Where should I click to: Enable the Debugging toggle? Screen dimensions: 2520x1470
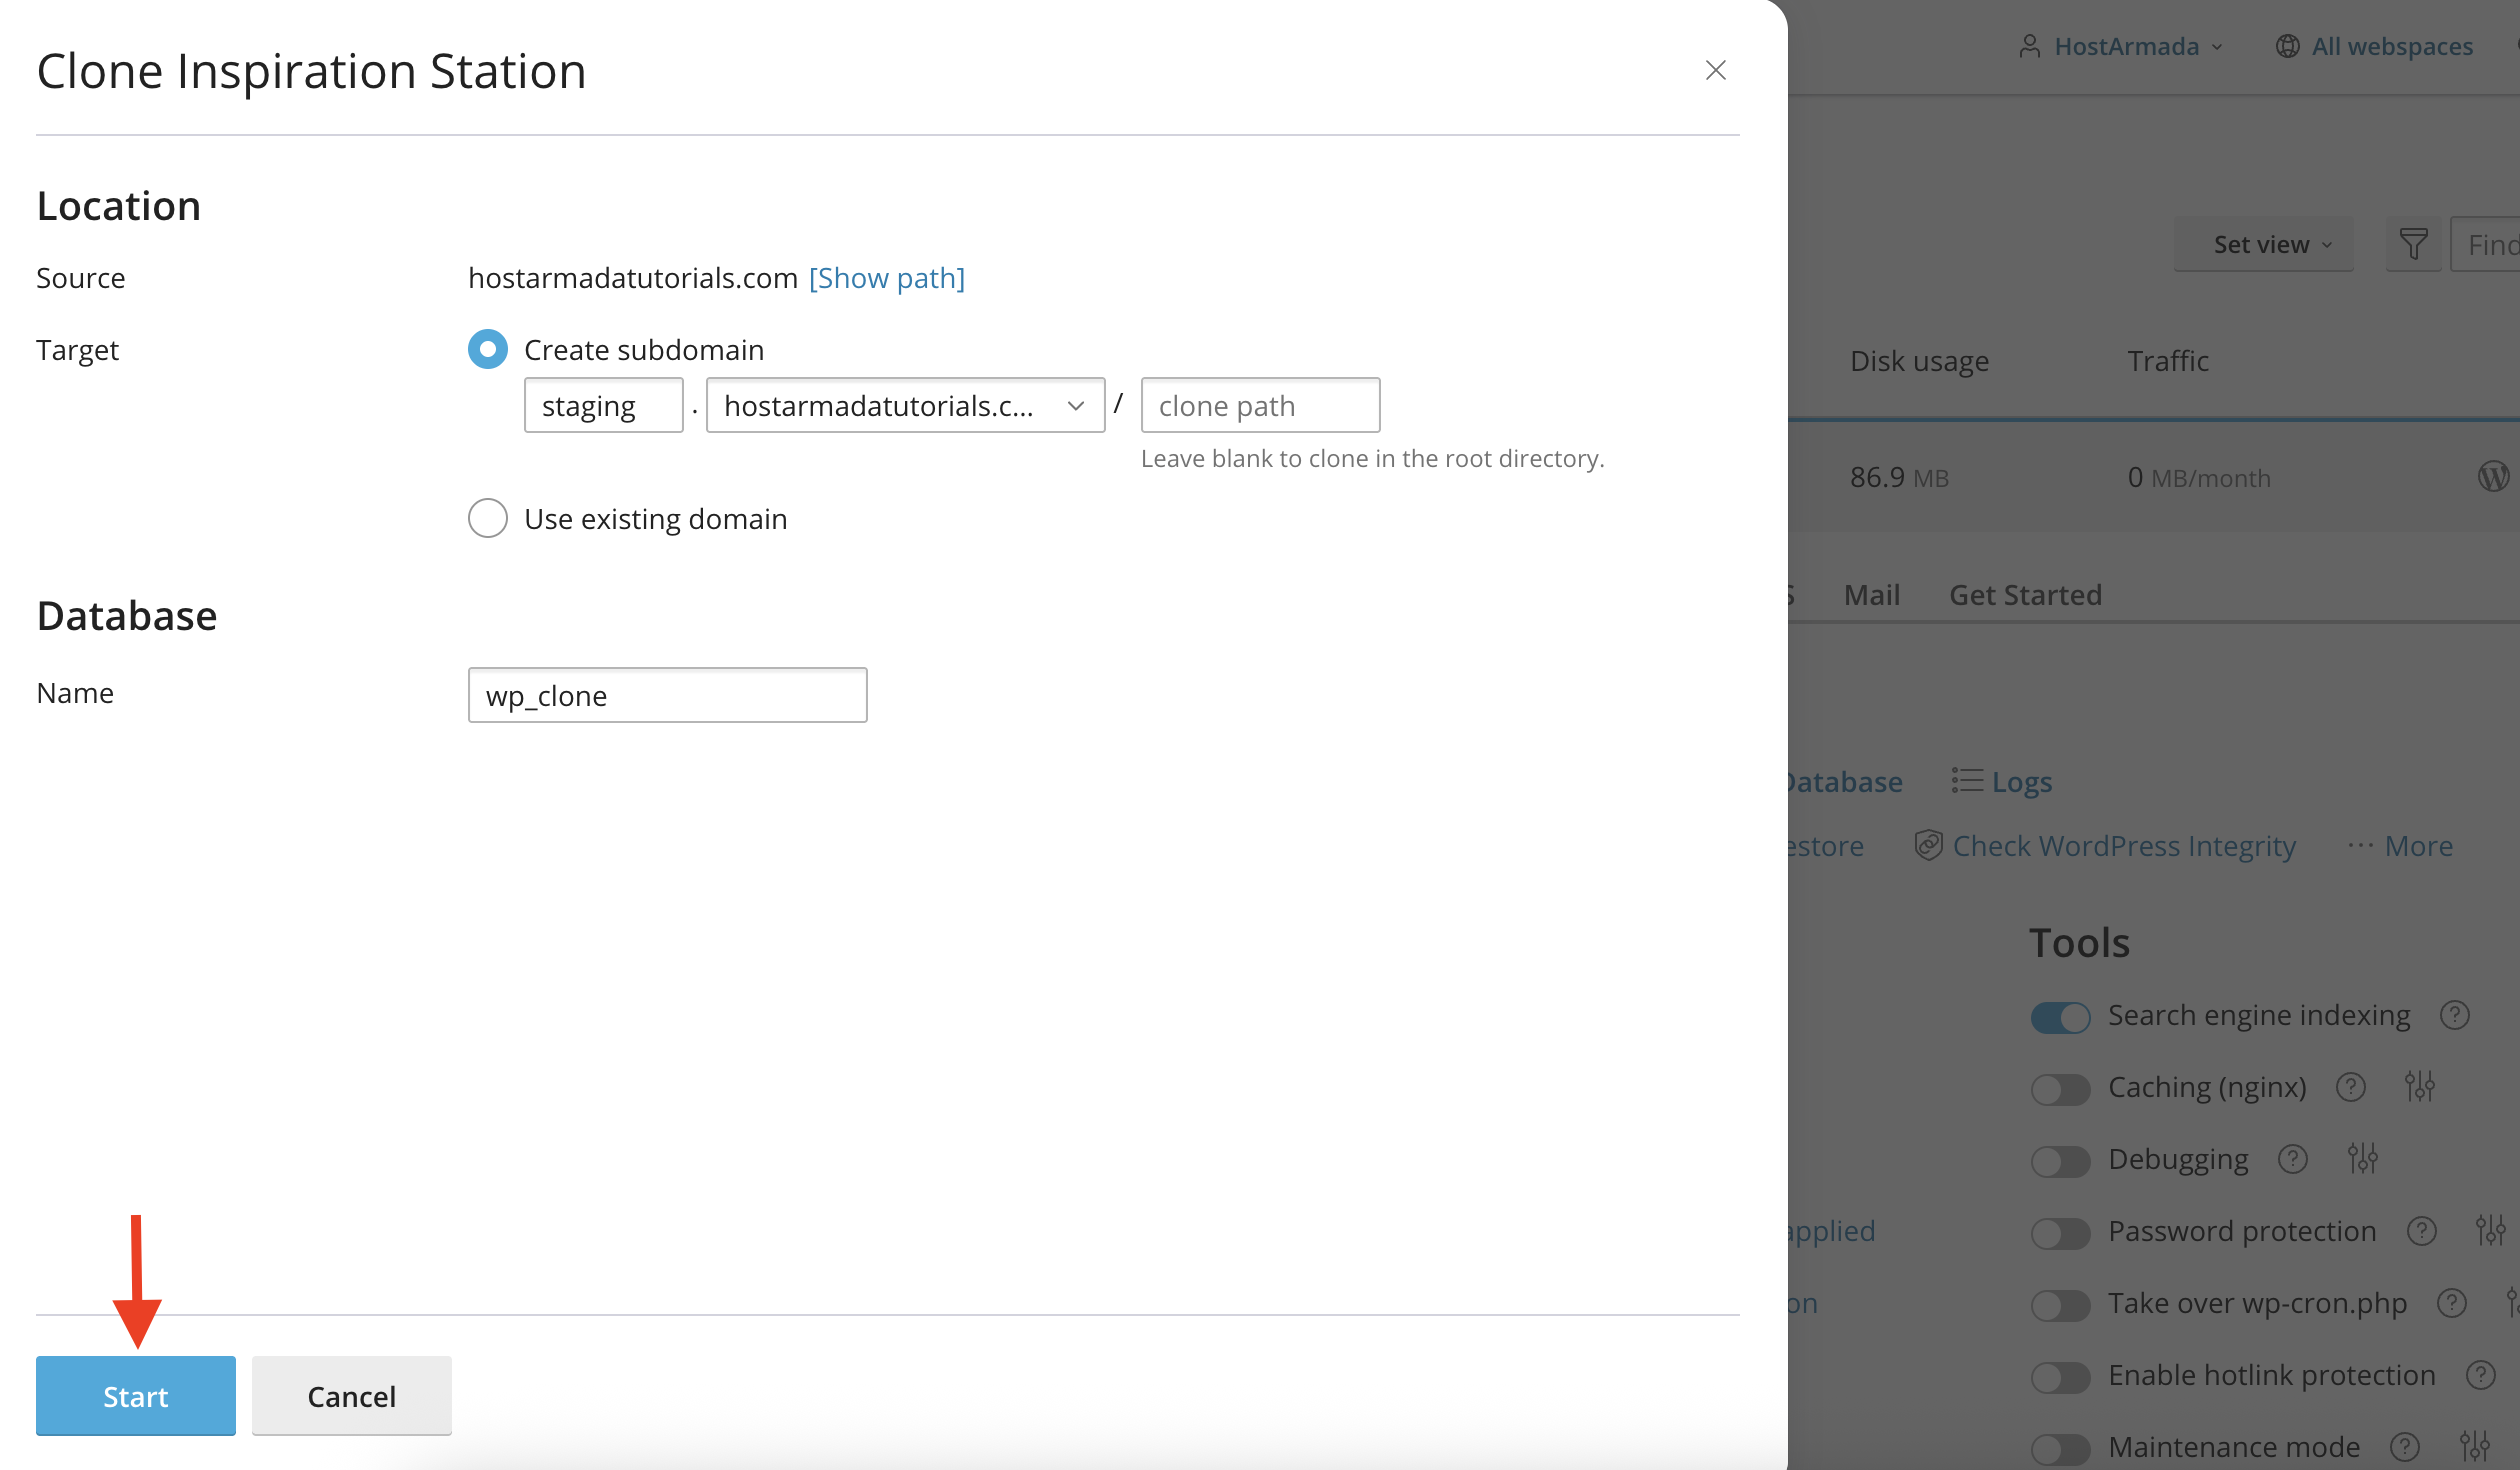click(x=2060, y=1161)
